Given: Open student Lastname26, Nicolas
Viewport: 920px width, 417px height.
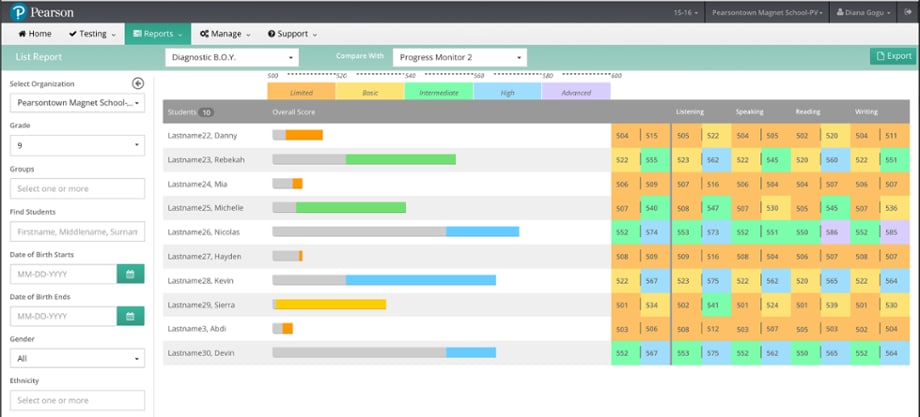Looking at the screenshot, I should tap(204, 232).
